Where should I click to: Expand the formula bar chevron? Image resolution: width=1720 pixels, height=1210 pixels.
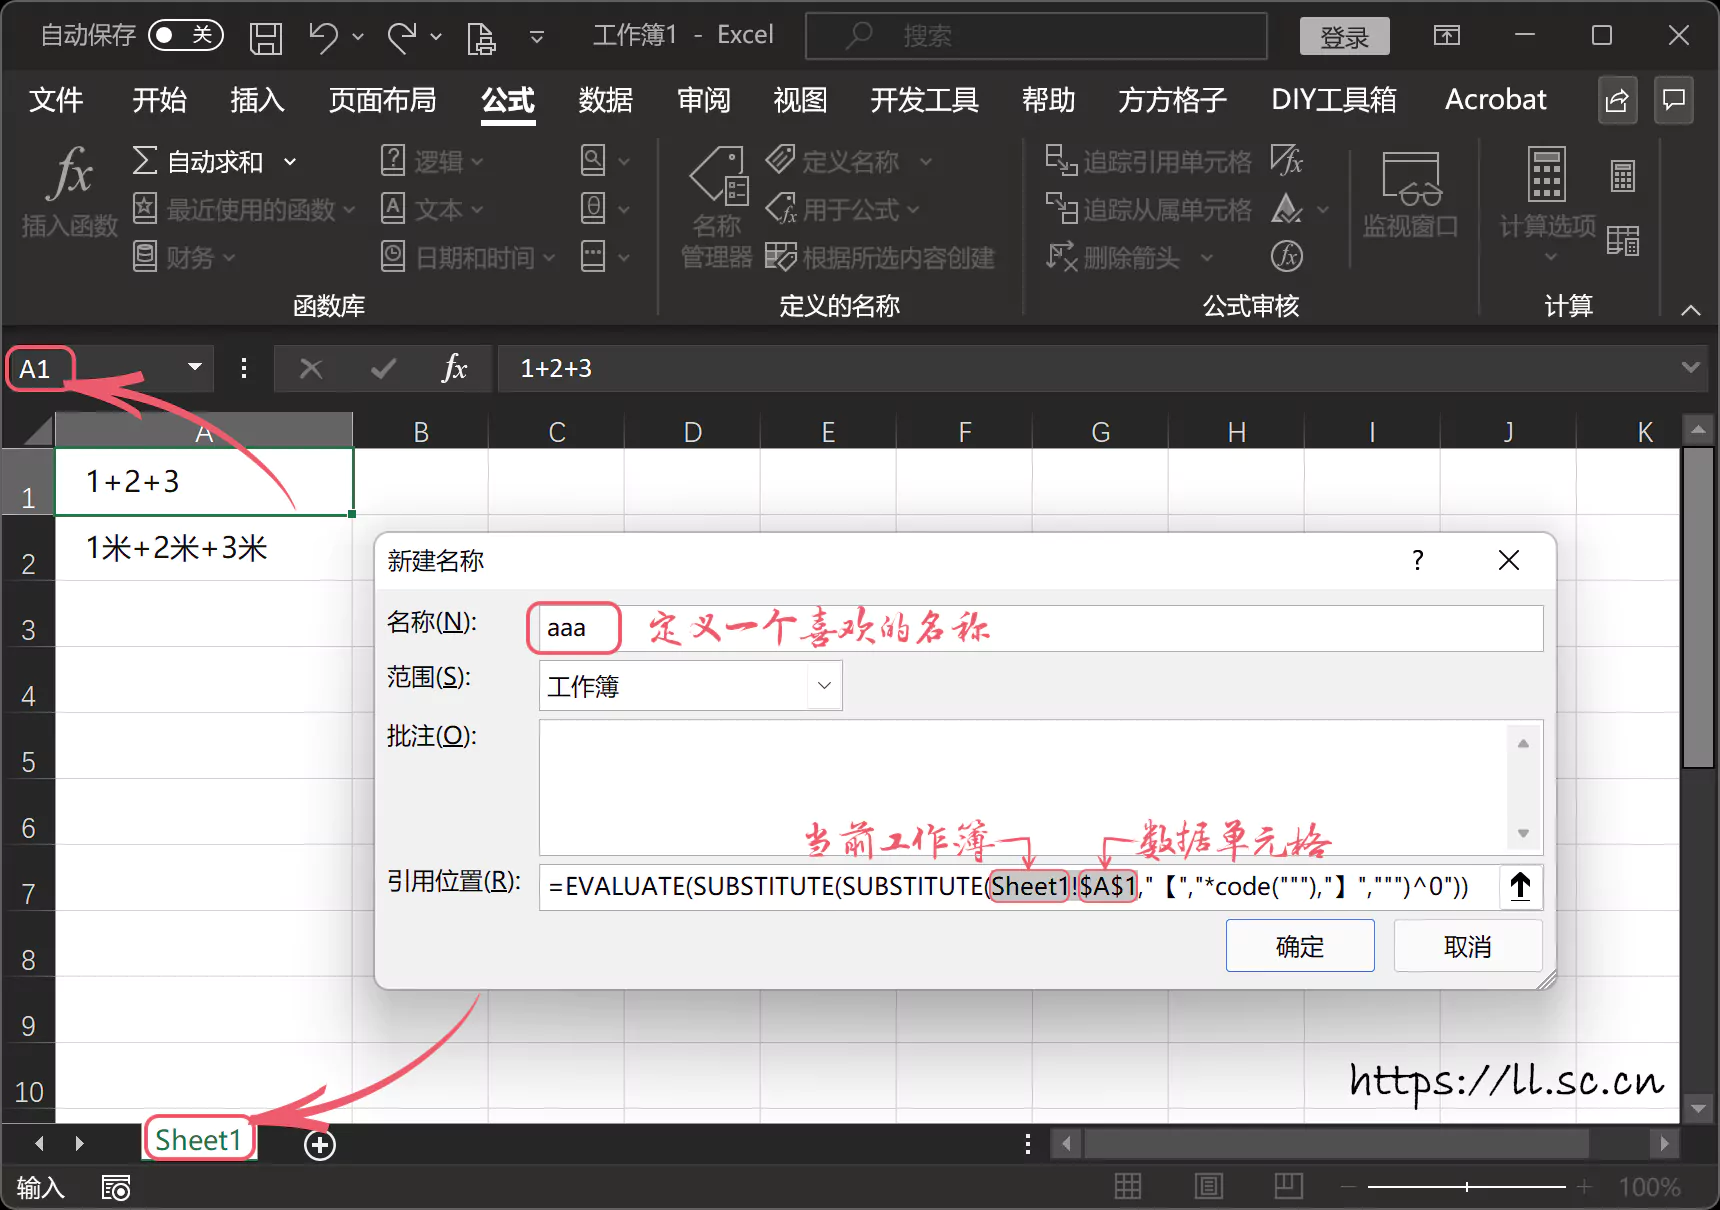tap(1690, 368)
